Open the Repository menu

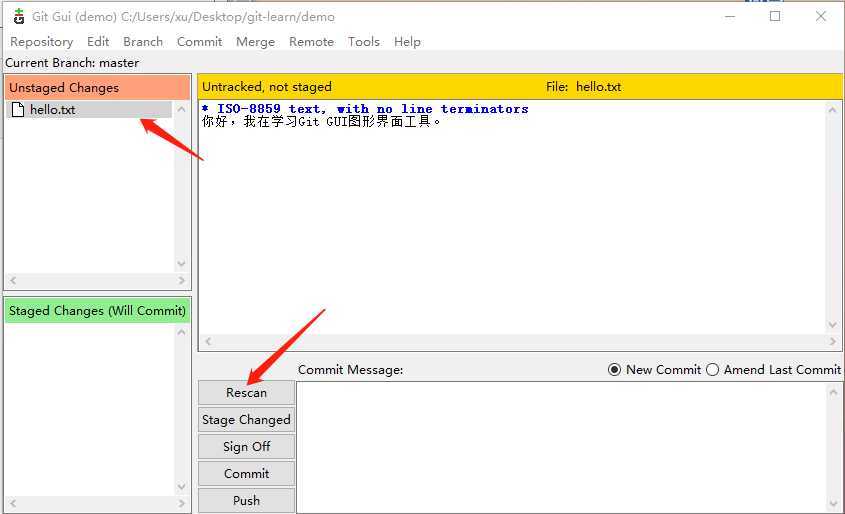point(41,41)
